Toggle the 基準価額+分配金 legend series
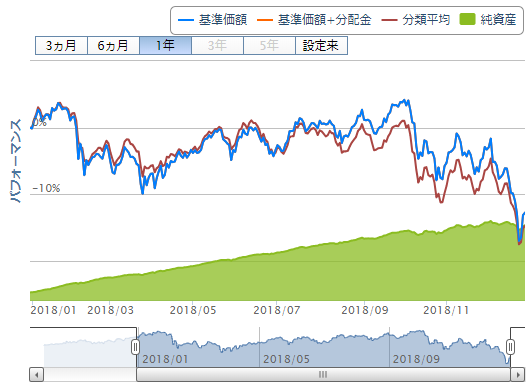This screenshot has width=528, height=390. click(314, 20)
